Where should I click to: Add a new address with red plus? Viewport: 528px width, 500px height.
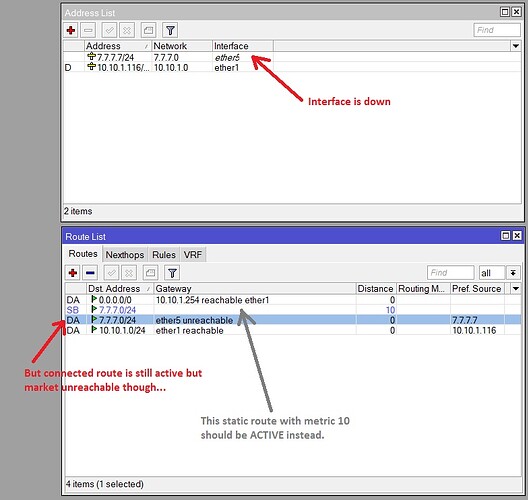click(71, 30)
